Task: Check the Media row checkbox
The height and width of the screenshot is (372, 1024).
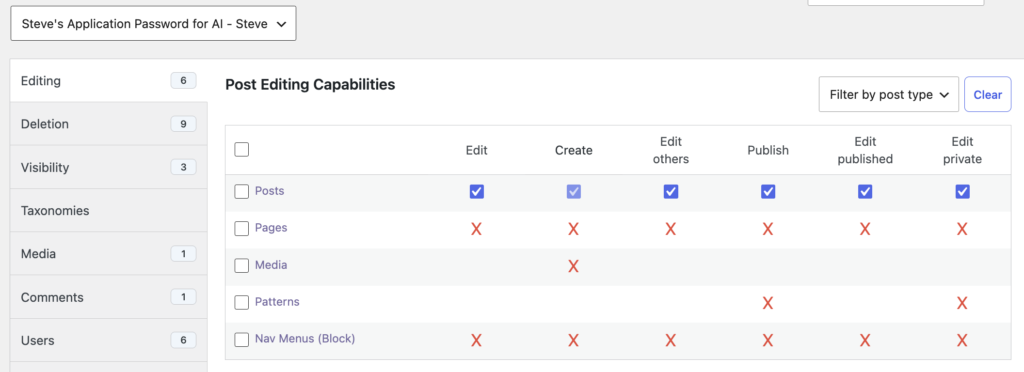Action: (x=242, y=266)
